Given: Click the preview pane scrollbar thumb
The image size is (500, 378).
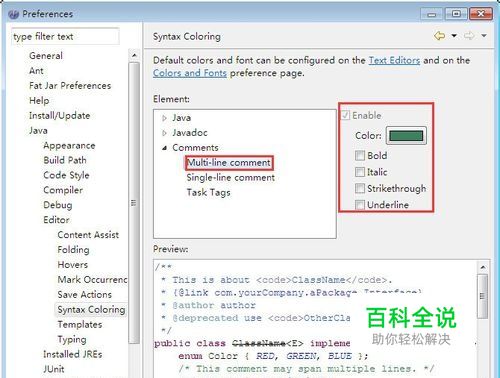Looking at the screenshot, I should (x=482, y=296).
